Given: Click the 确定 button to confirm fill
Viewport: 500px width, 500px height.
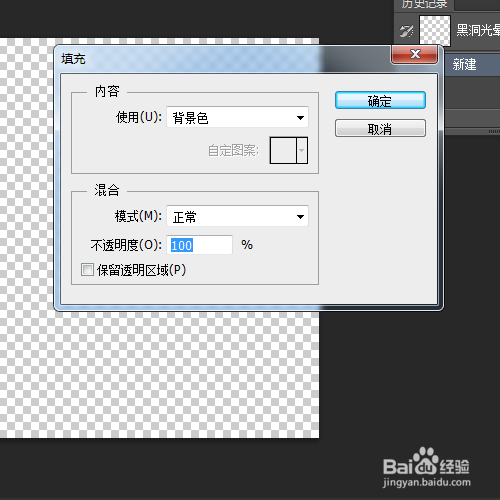Looking at the screenshot, I should tap(380, 100).
